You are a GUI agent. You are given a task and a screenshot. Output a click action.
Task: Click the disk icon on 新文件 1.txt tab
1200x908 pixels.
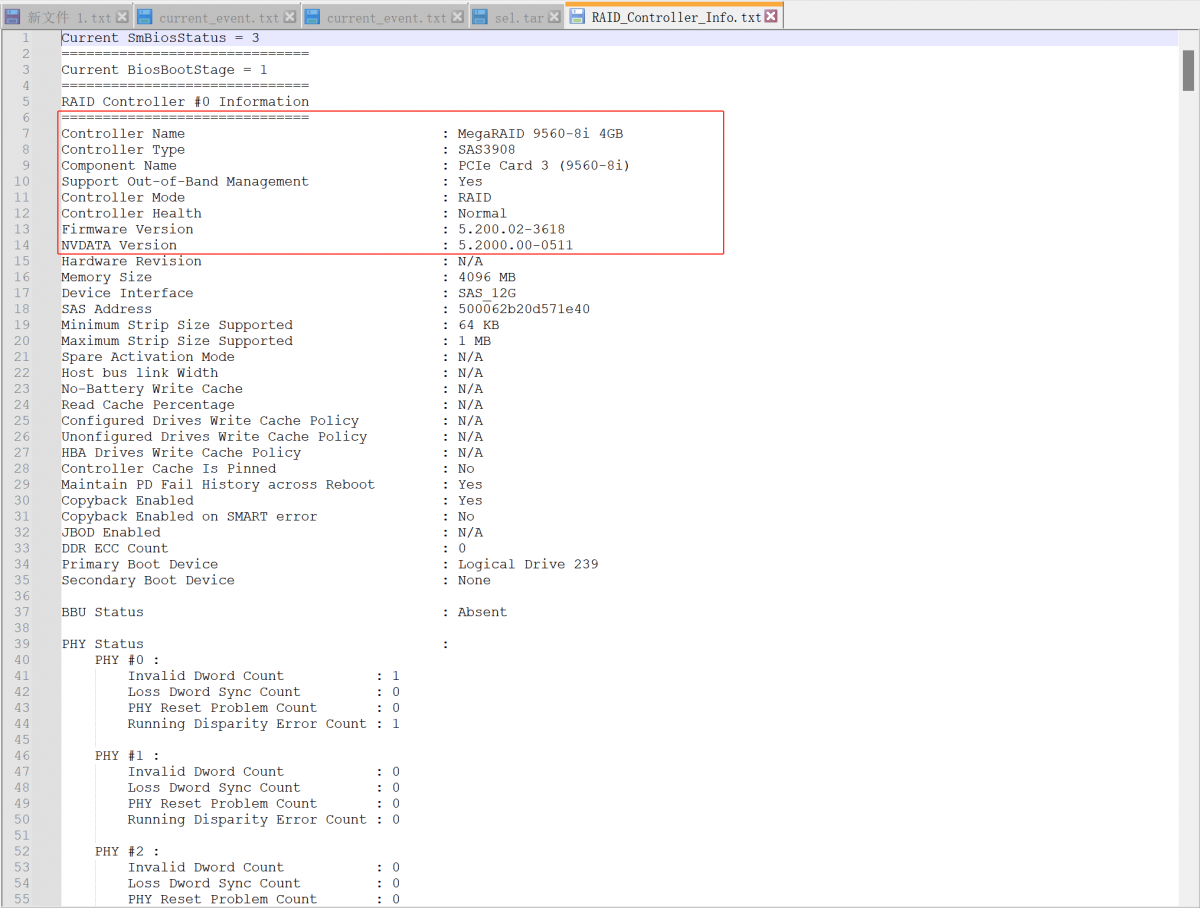(x=13, y=18)
